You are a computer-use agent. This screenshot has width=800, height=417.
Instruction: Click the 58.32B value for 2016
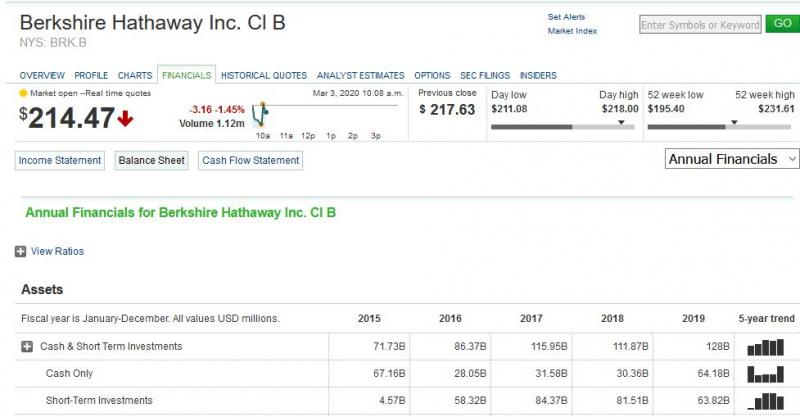pyautogui.click(x=470, y=401)
